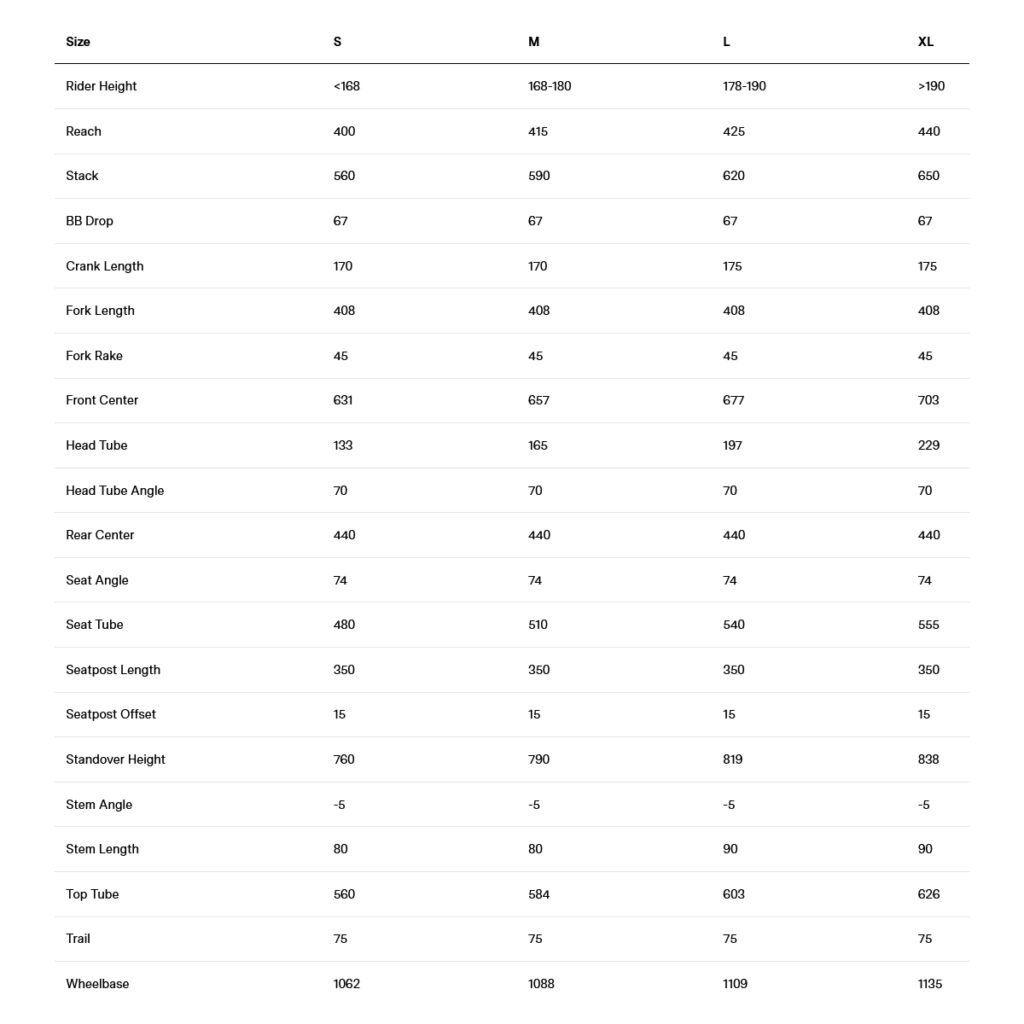Click the Seat Tube value 555

click(x=928, y=625)
